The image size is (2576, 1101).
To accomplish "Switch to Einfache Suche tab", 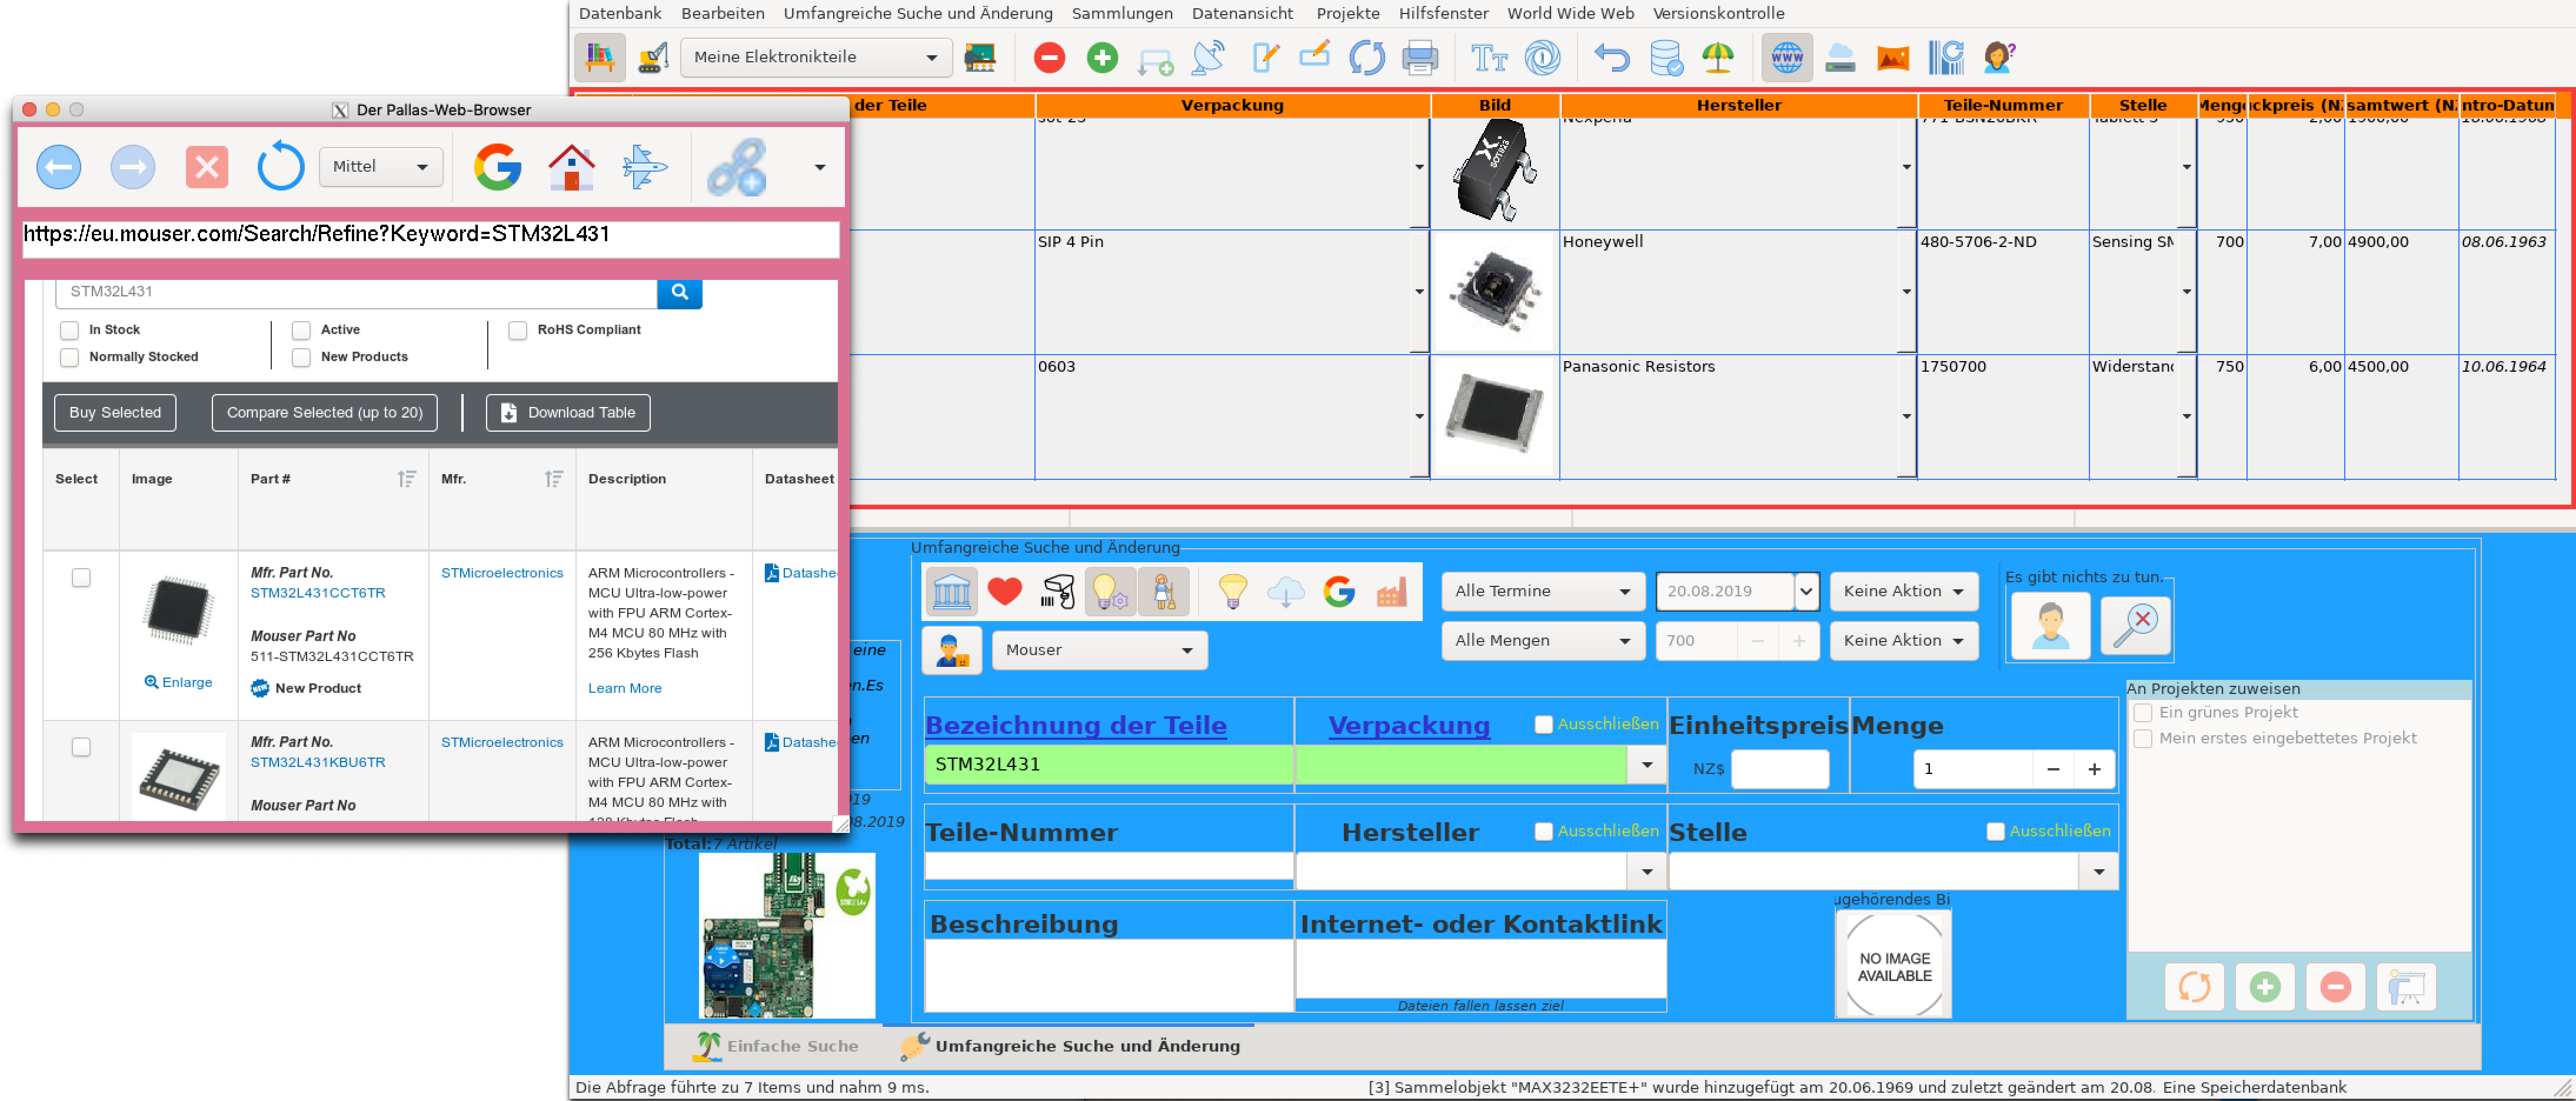I will tap(776, 1046).
